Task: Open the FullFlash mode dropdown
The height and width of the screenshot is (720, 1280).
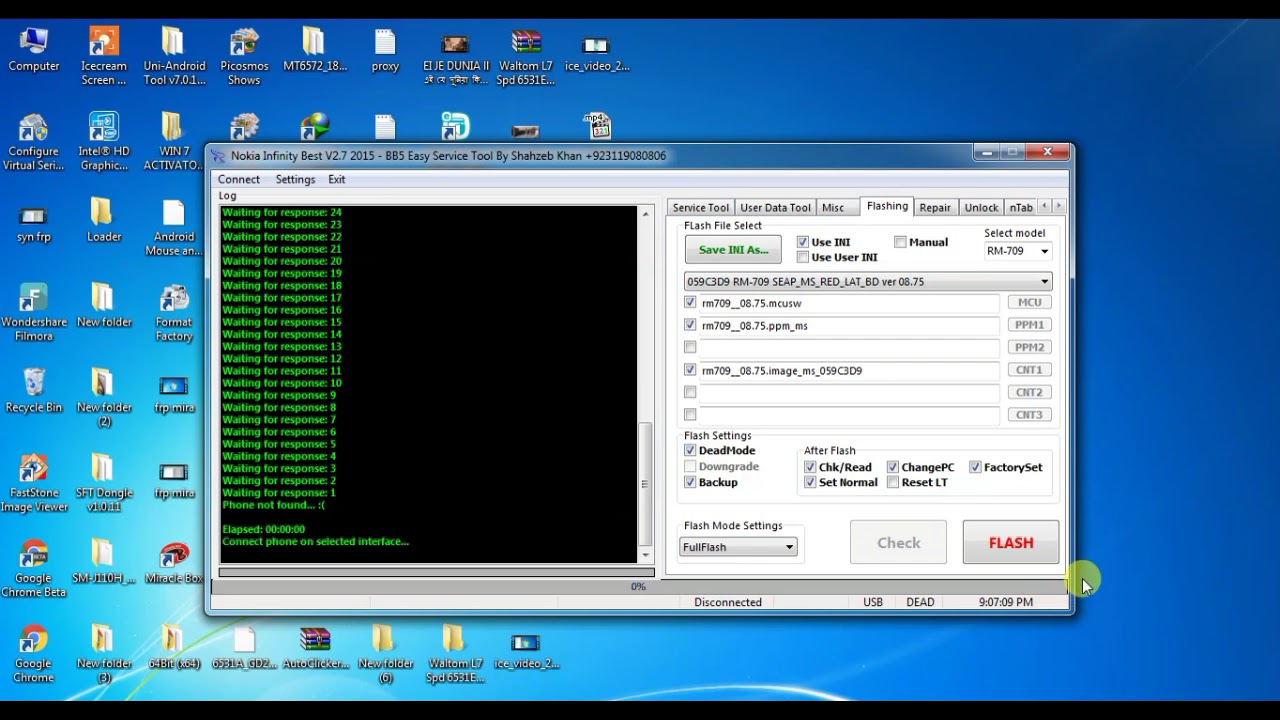Action: [738, 547]
